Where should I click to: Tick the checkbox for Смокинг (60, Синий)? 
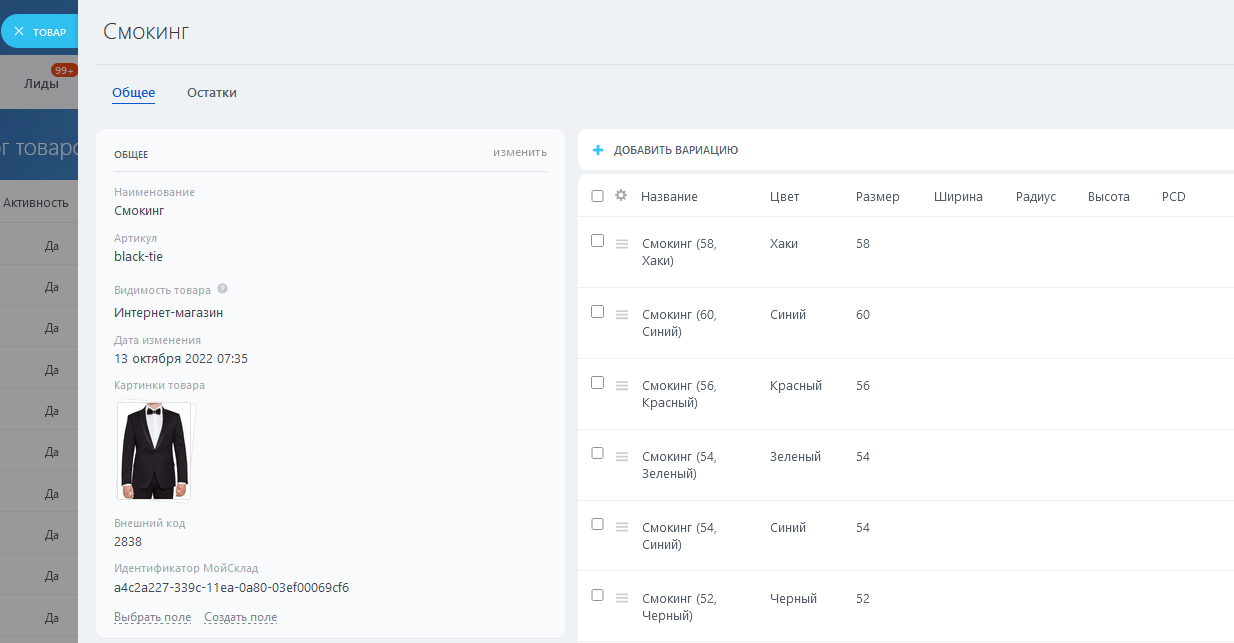pos(598,312)
